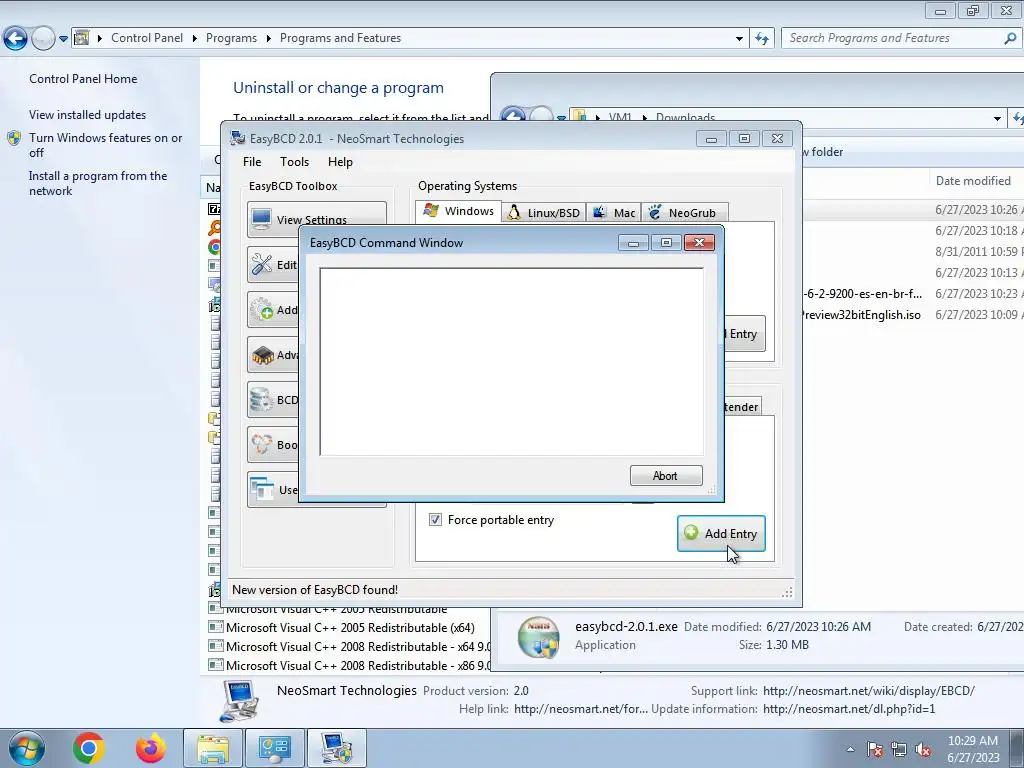Switch to the Mac tab
This screenshot has width=1024, height=768.
614,213
